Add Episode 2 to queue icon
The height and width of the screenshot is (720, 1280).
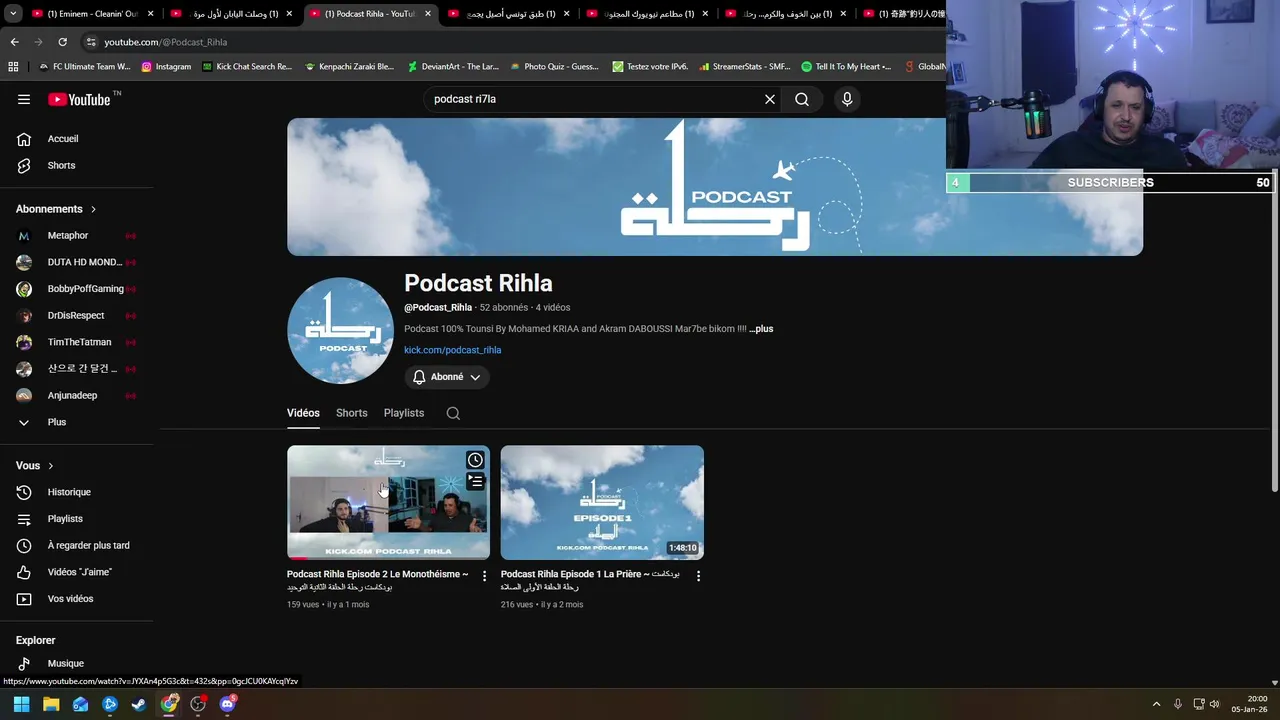click(475, 482)
